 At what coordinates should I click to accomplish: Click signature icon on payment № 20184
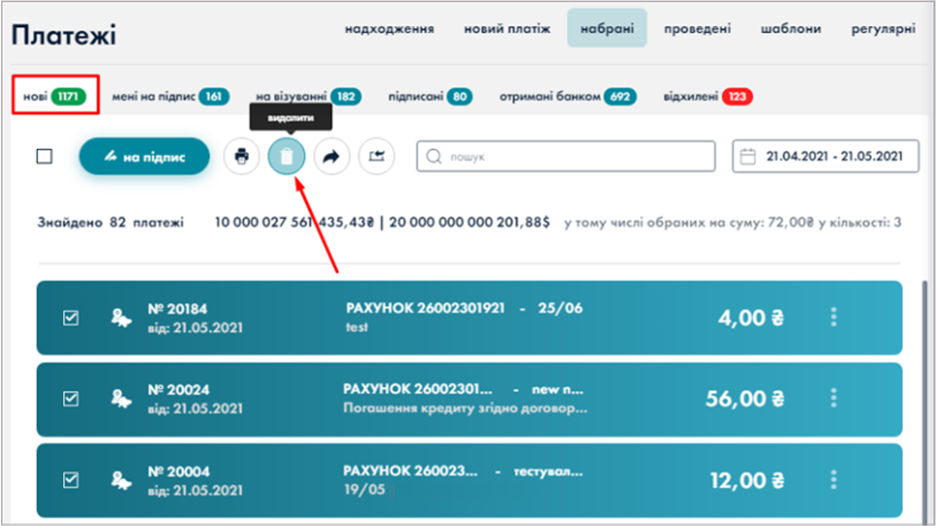point(121,318)
